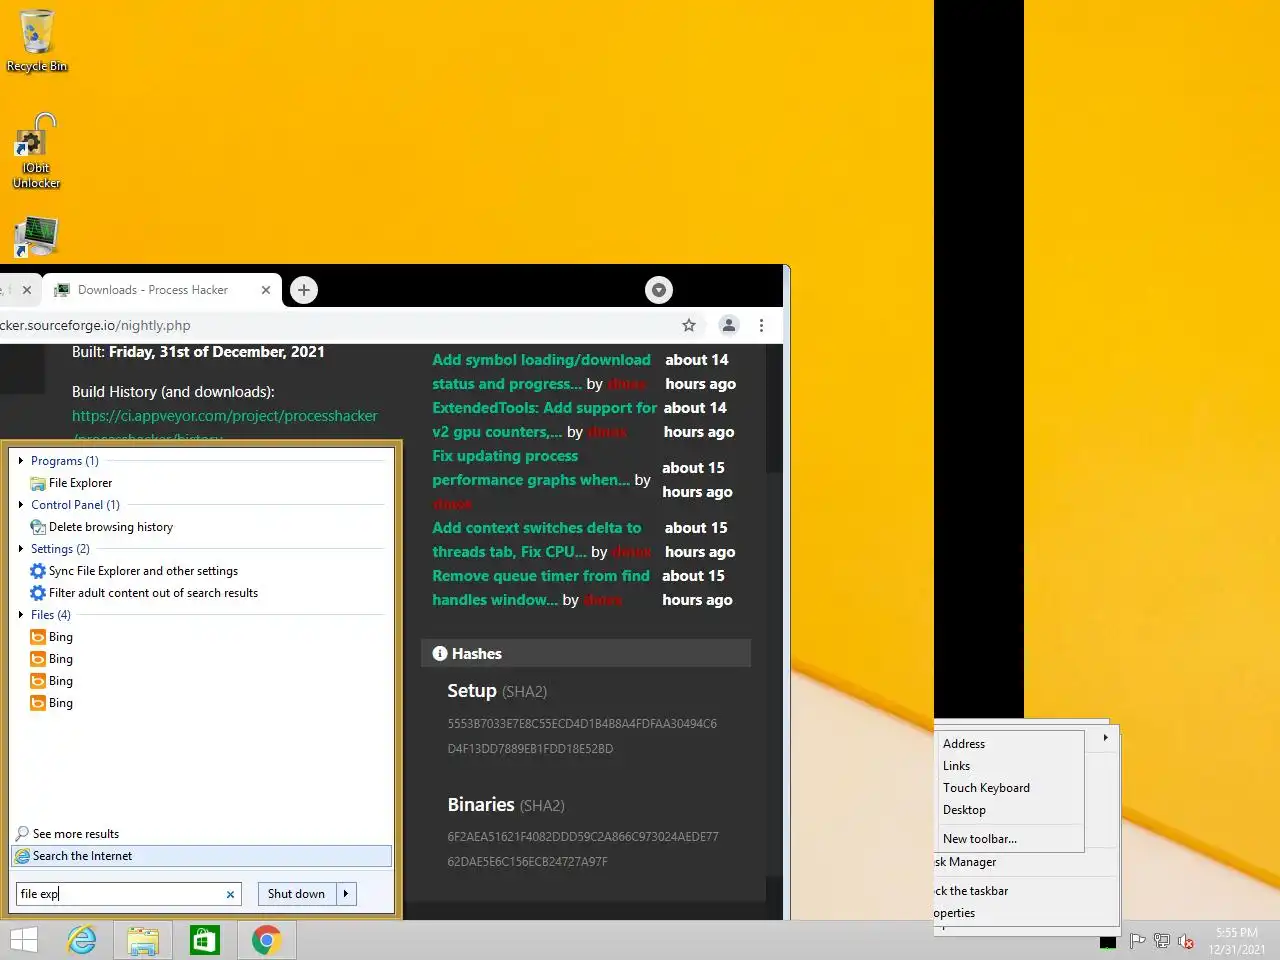Screen dimensions: 1280x960
Task: Open 'Remove queue timer from find handles window' link
Action: coord(540,588)
